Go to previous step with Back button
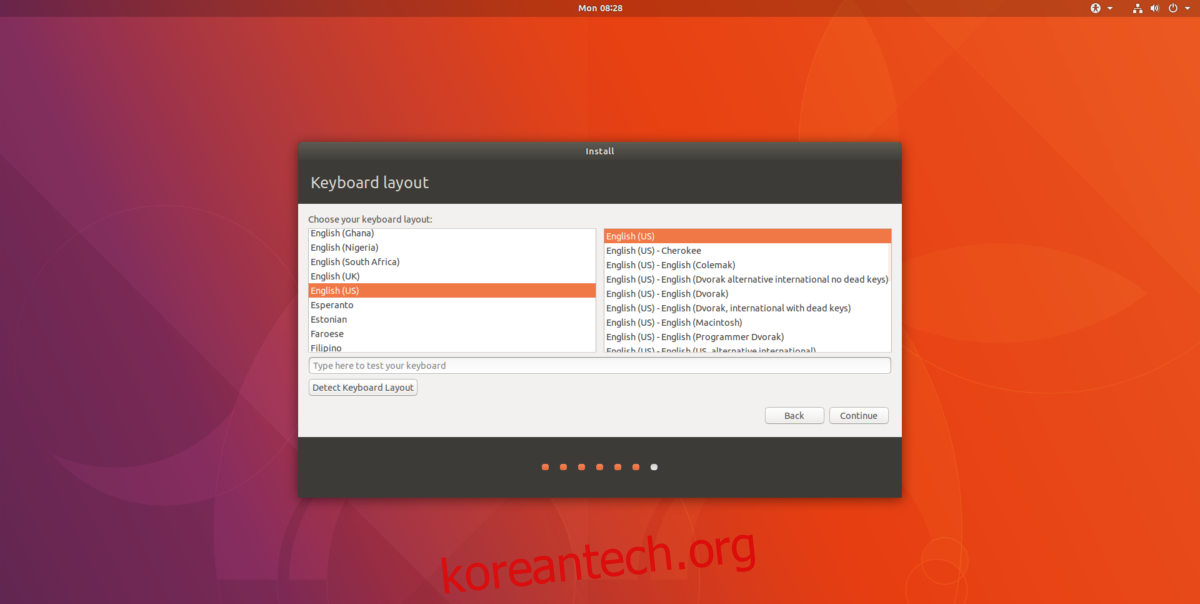The width and height of the screenshot is (1200, 604). 794,416
